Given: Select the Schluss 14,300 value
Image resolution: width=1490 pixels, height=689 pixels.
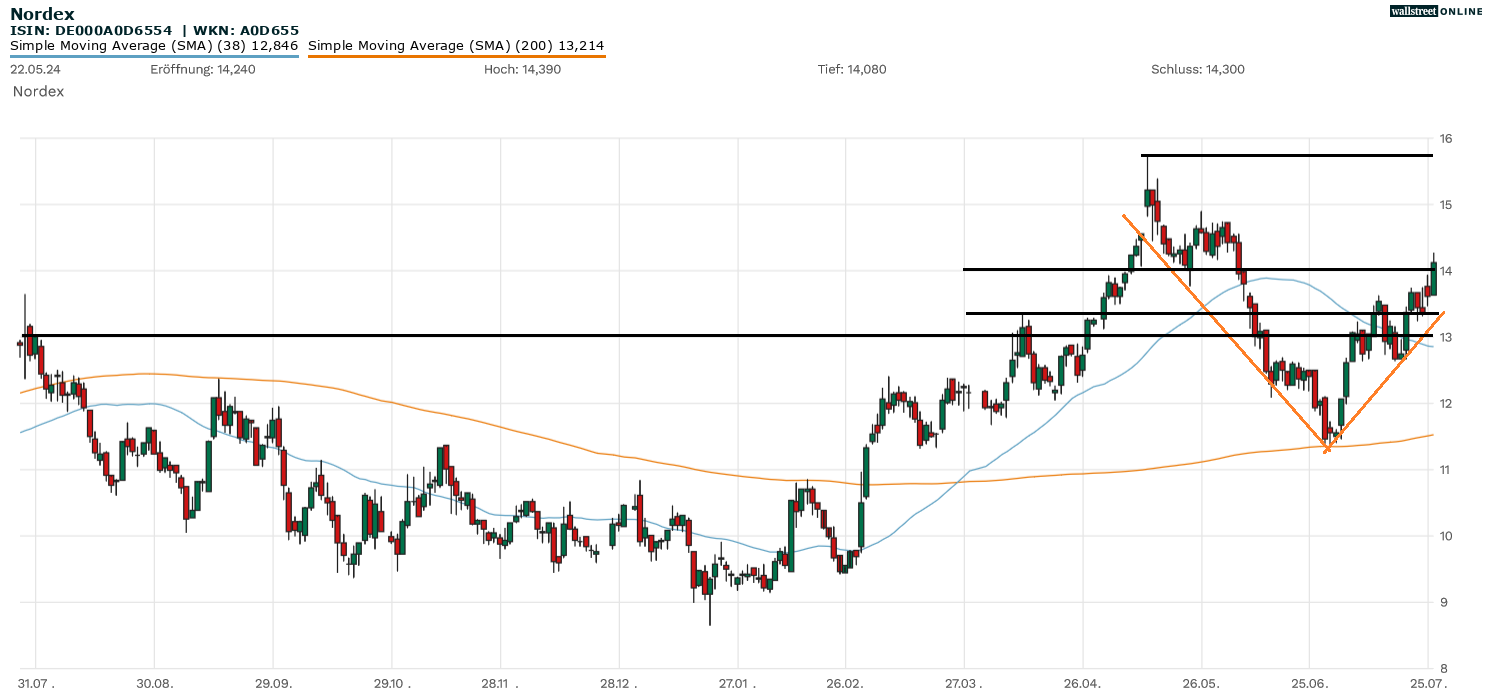Looking at the screenshot, I should [x=1198, y=69].
